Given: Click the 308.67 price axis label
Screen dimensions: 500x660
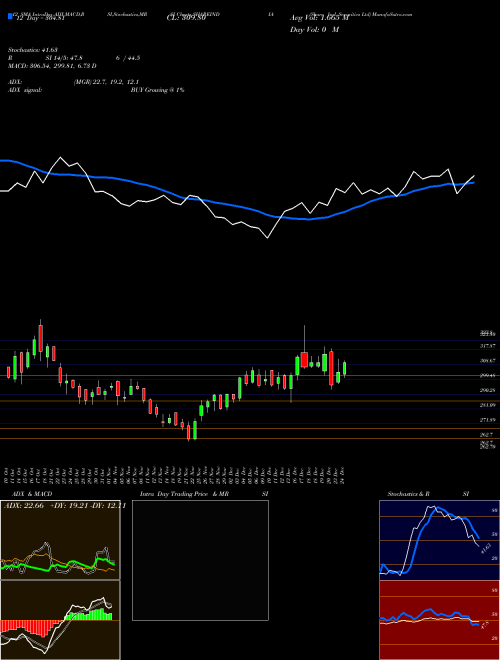Looking at the screenshot, I should (x=489, y=361).
